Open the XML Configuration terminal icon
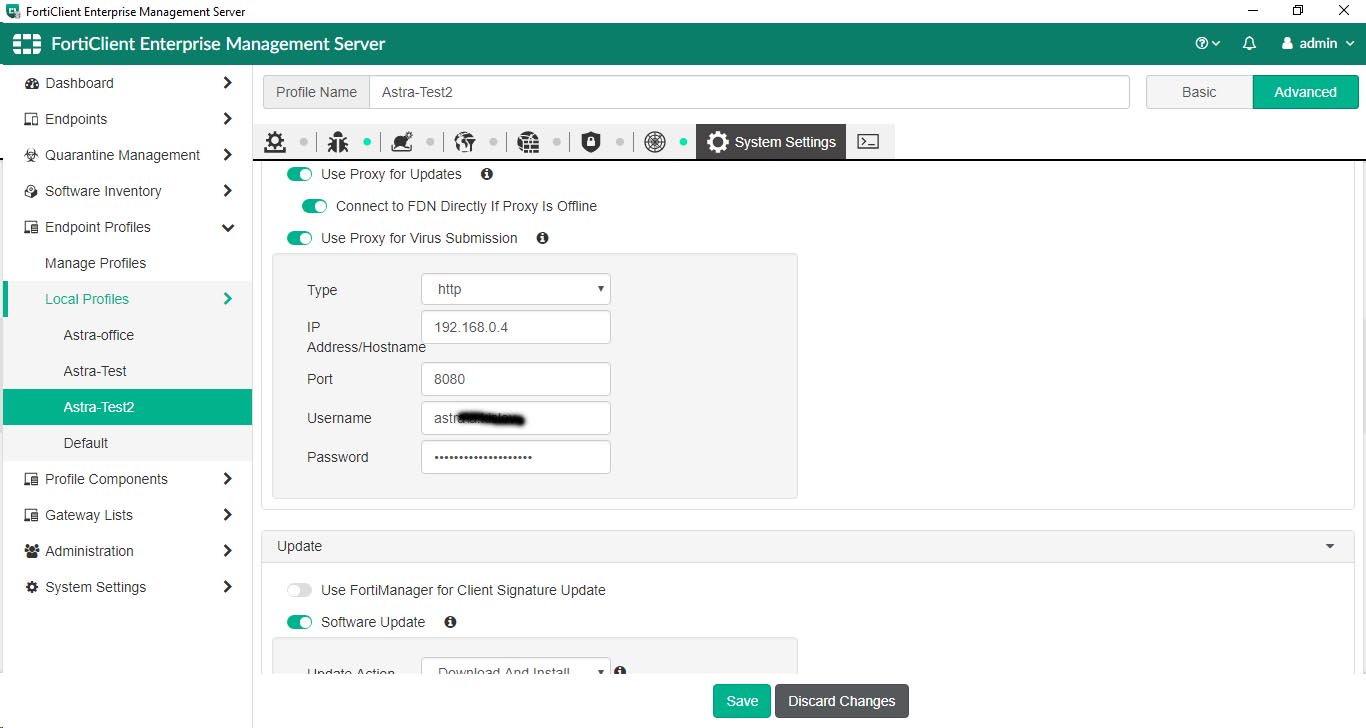 click(868, 141)
